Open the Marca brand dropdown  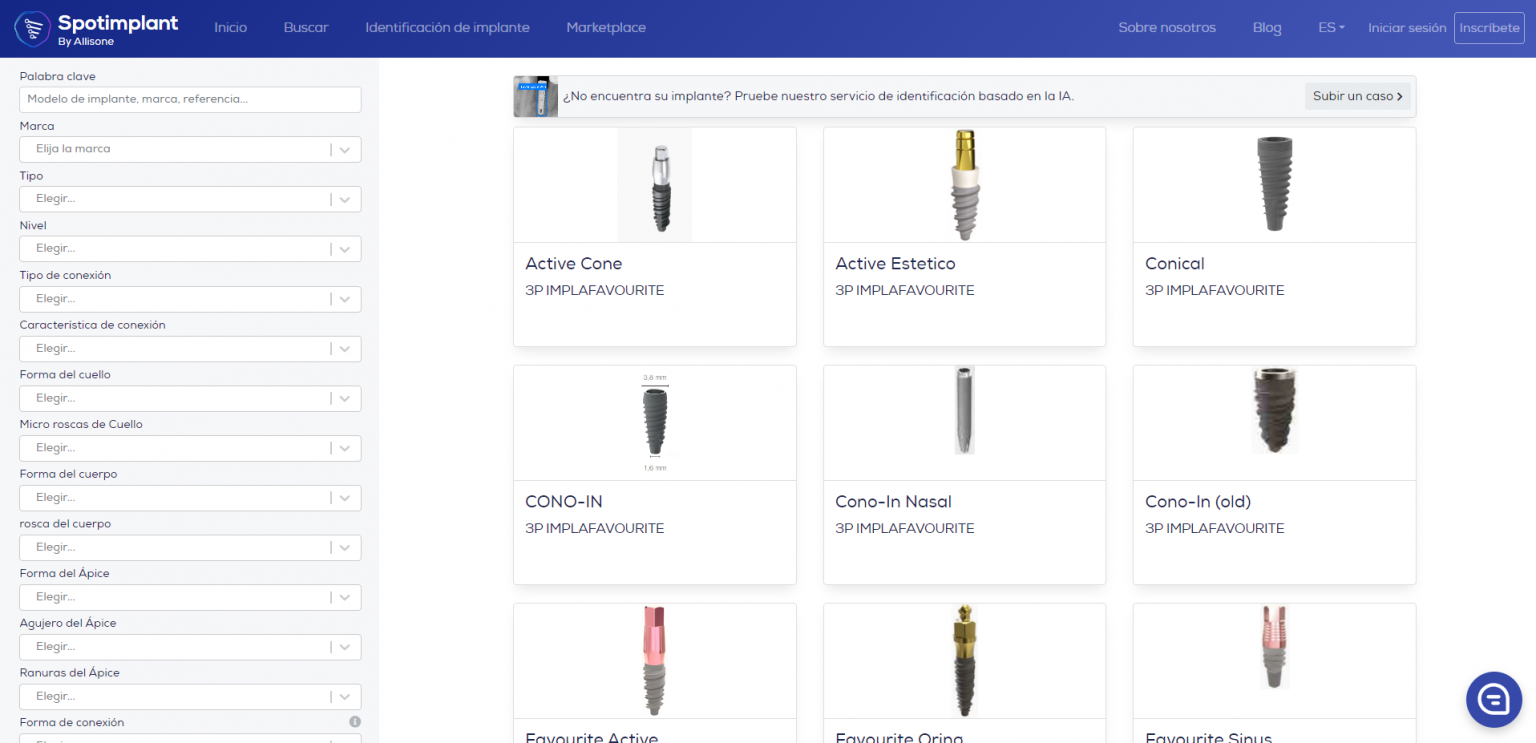[190, 149]
